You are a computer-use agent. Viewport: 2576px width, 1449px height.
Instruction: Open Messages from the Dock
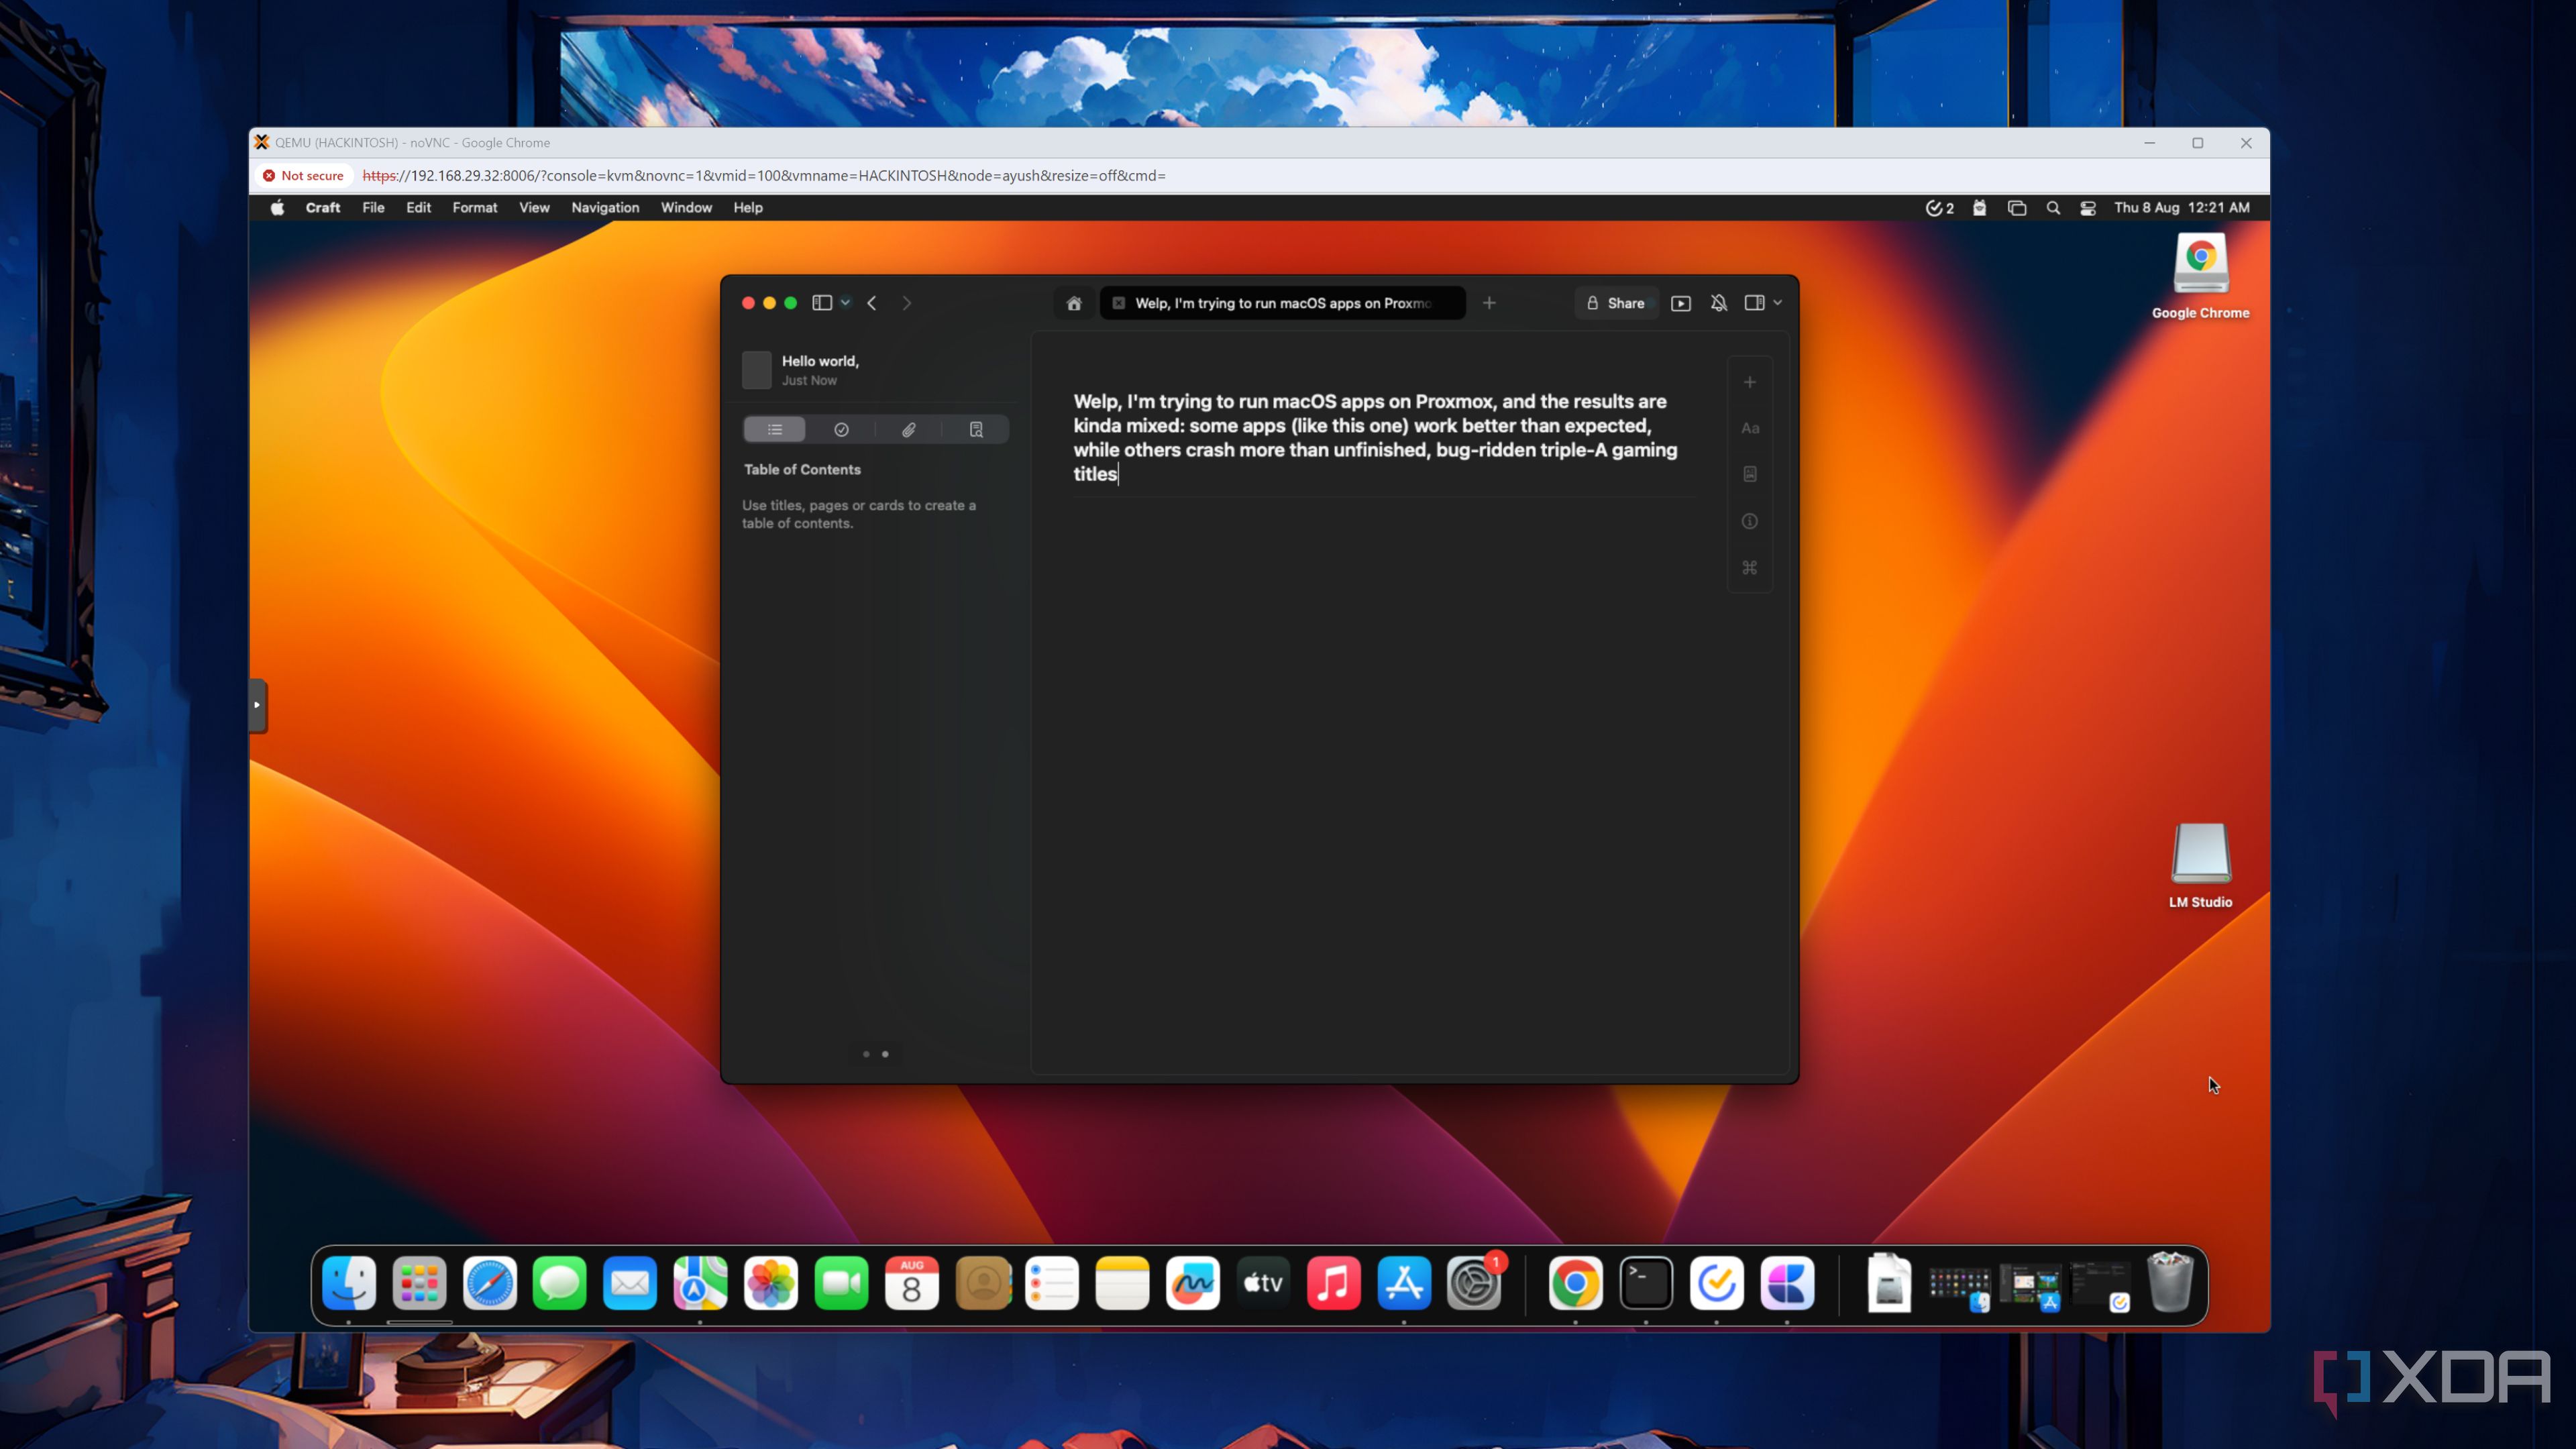560,1283
